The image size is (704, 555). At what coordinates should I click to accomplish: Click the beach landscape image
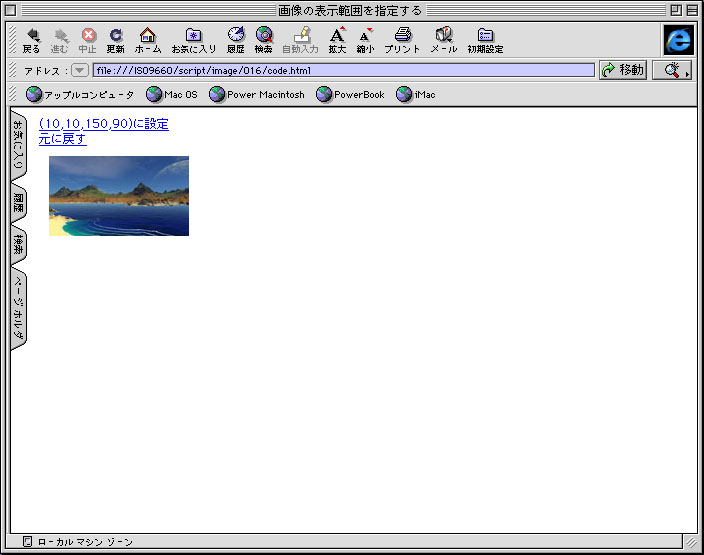click(119, 196)
